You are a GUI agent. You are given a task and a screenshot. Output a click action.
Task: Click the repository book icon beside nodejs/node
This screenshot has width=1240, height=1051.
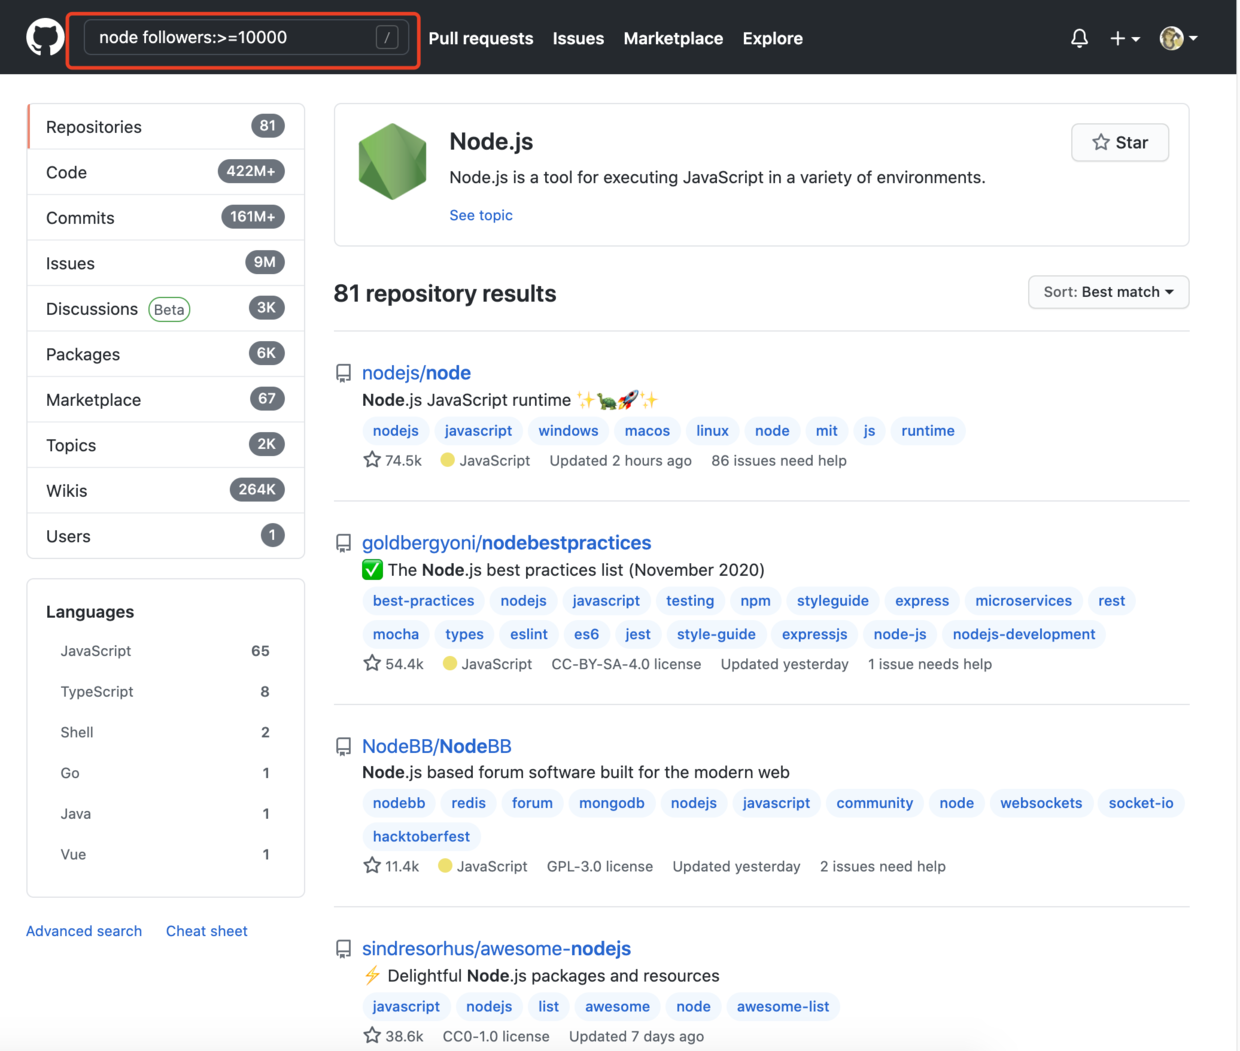(x=343, y=372)
